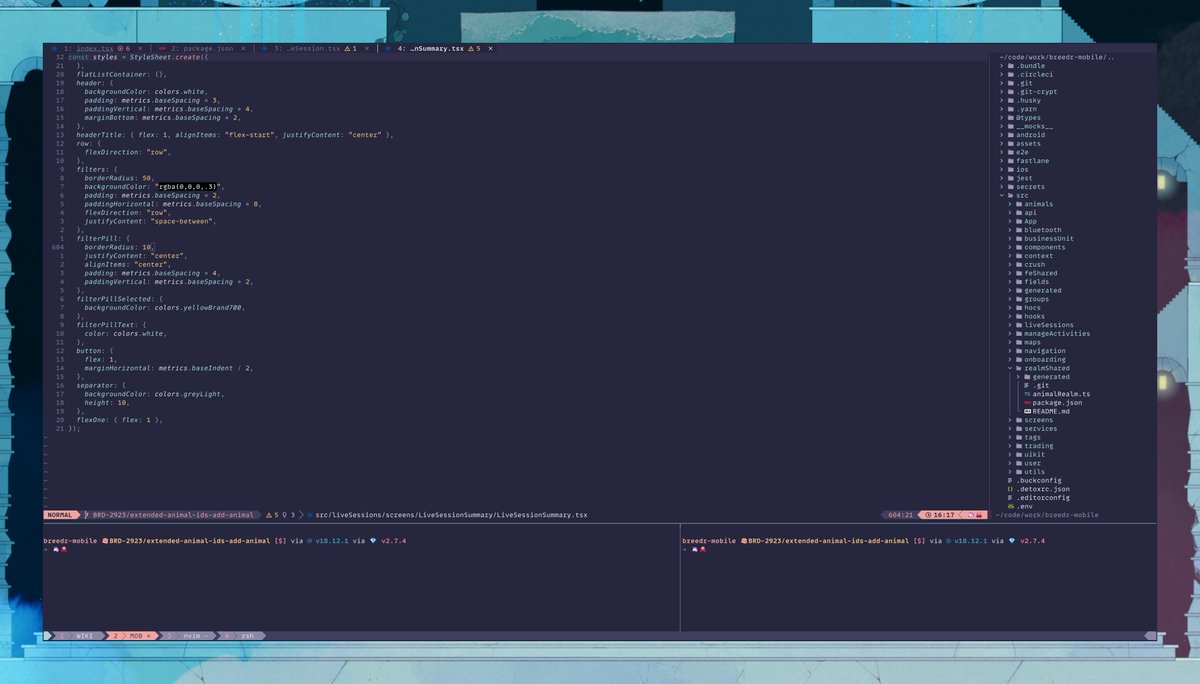The width and height of the screenshot is (1200, 684).
Task: Click the rgba(0,0,0,.3) color value
Action: (189, 187)
